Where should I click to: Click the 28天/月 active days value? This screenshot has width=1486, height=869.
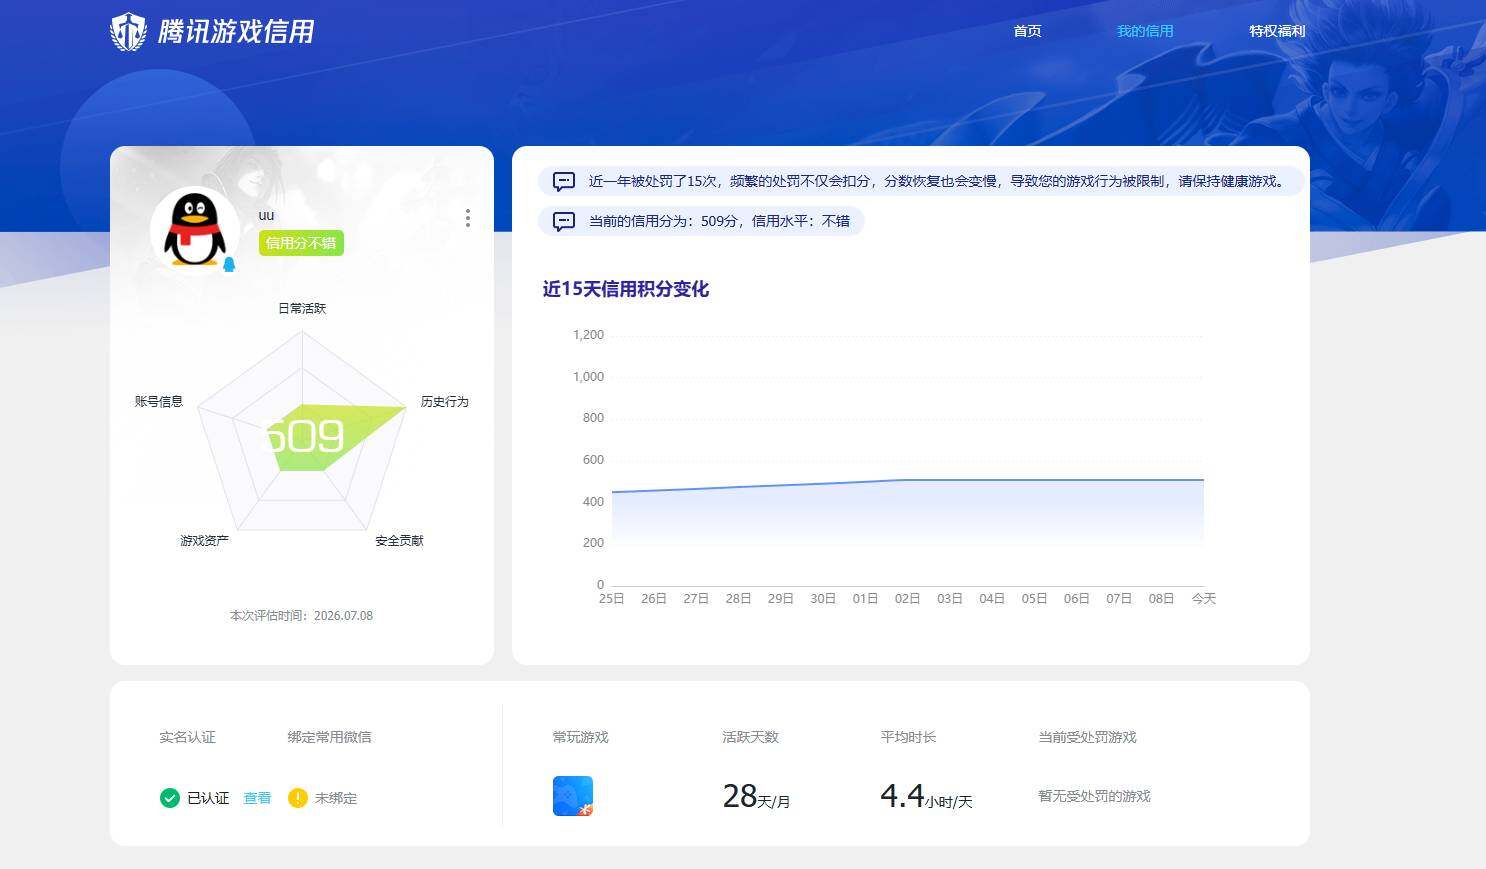[756, 796]
